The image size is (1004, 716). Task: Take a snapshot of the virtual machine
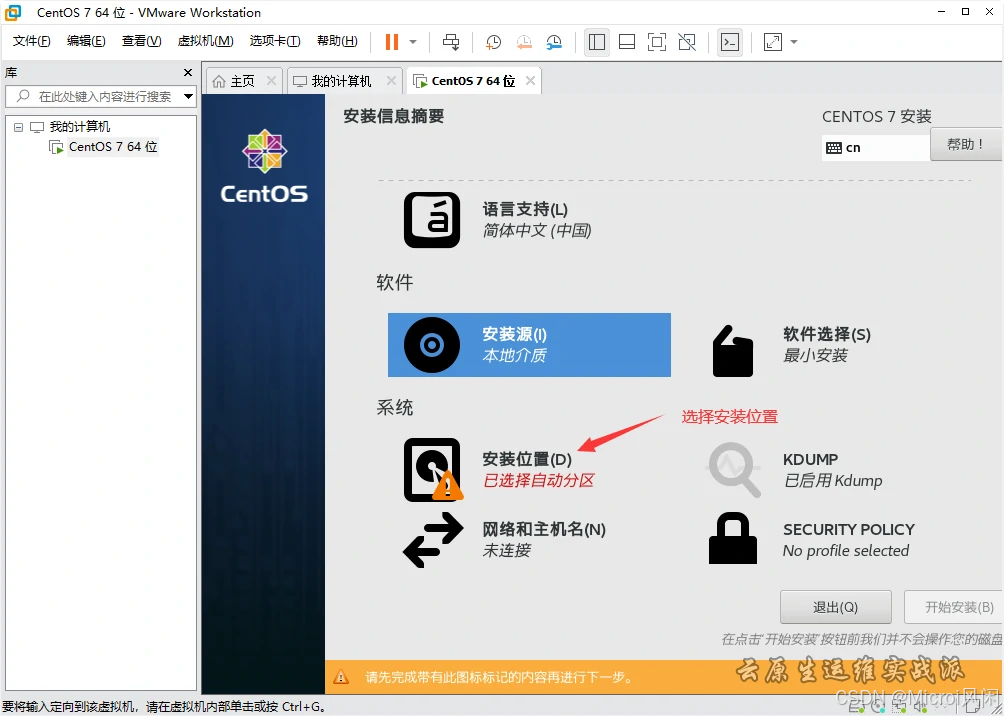click(493, 42)
